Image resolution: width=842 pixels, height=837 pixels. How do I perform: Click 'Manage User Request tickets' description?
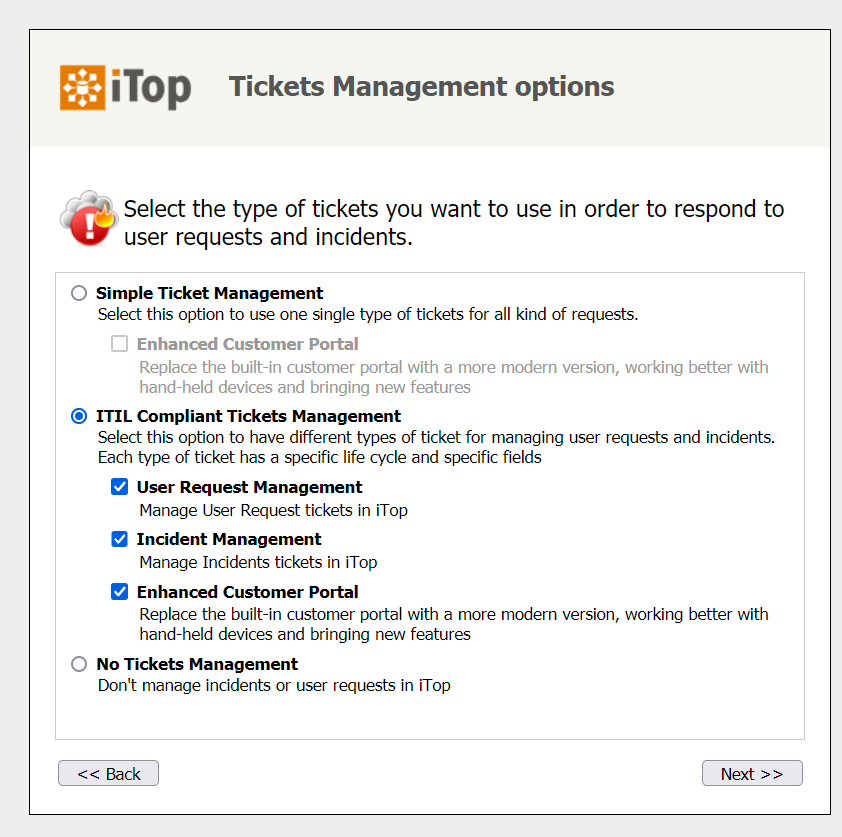[273, 510]
